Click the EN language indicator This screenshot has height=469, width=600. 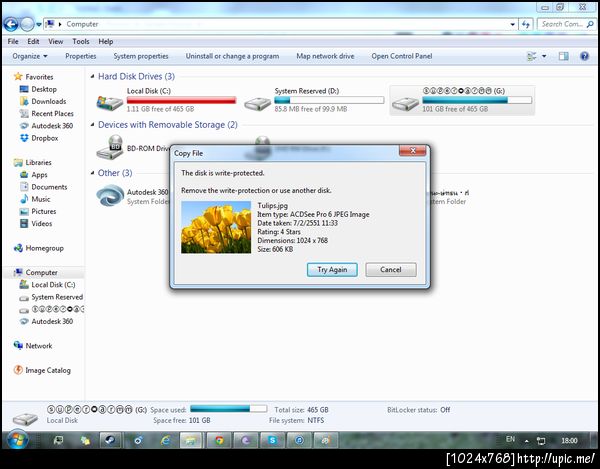[x=510, y=439]
